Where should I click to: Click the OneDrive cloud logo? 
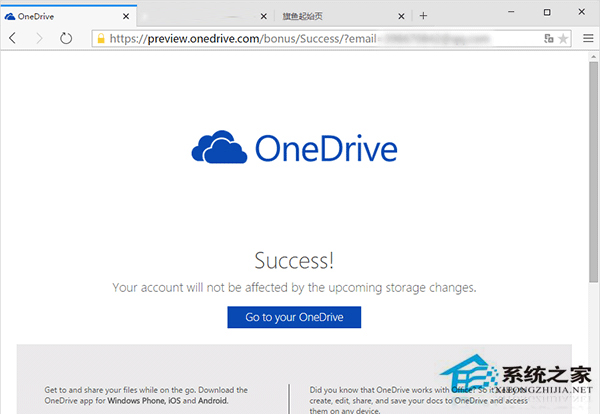click(219, 147)
